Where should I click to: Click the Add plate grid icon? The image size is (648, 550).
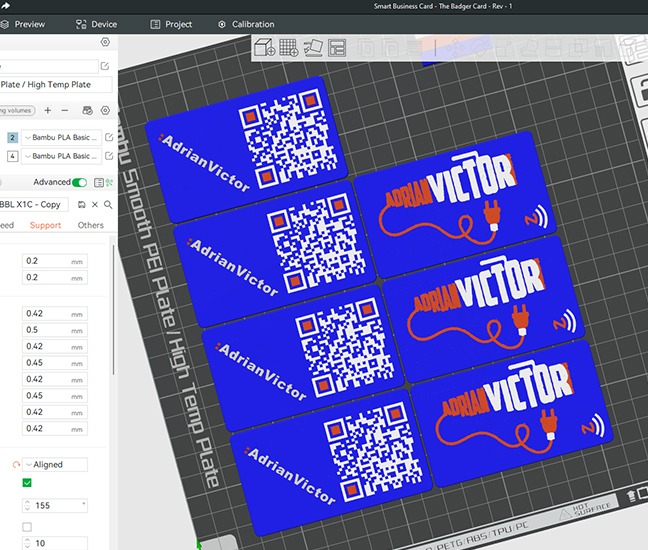click(288, 48)
